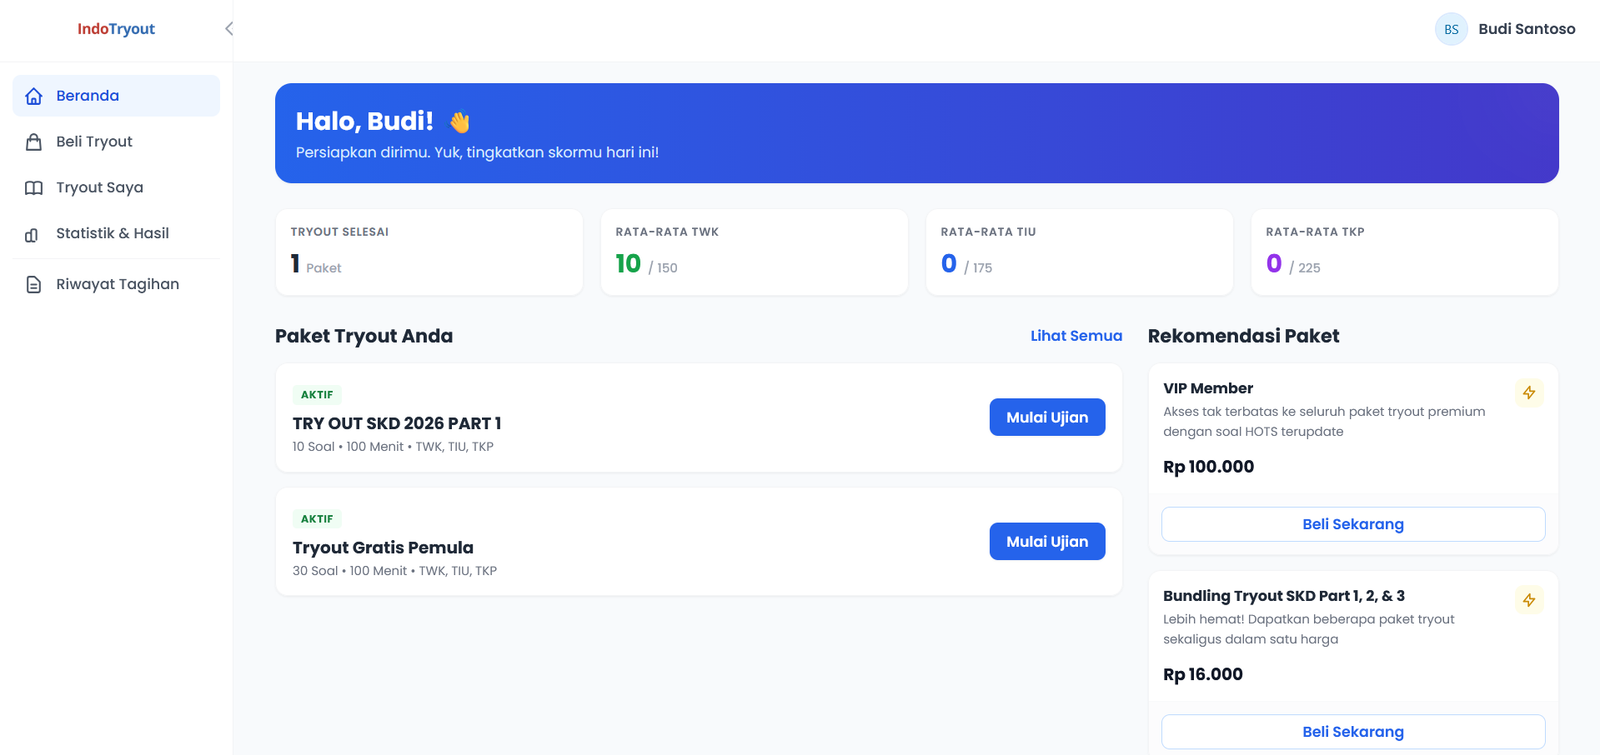Image resolution: width=1600 pixels, height=755 pixels.
Task: Go to the Statistik & Hasil page
Action: click(x=116, y=234)
